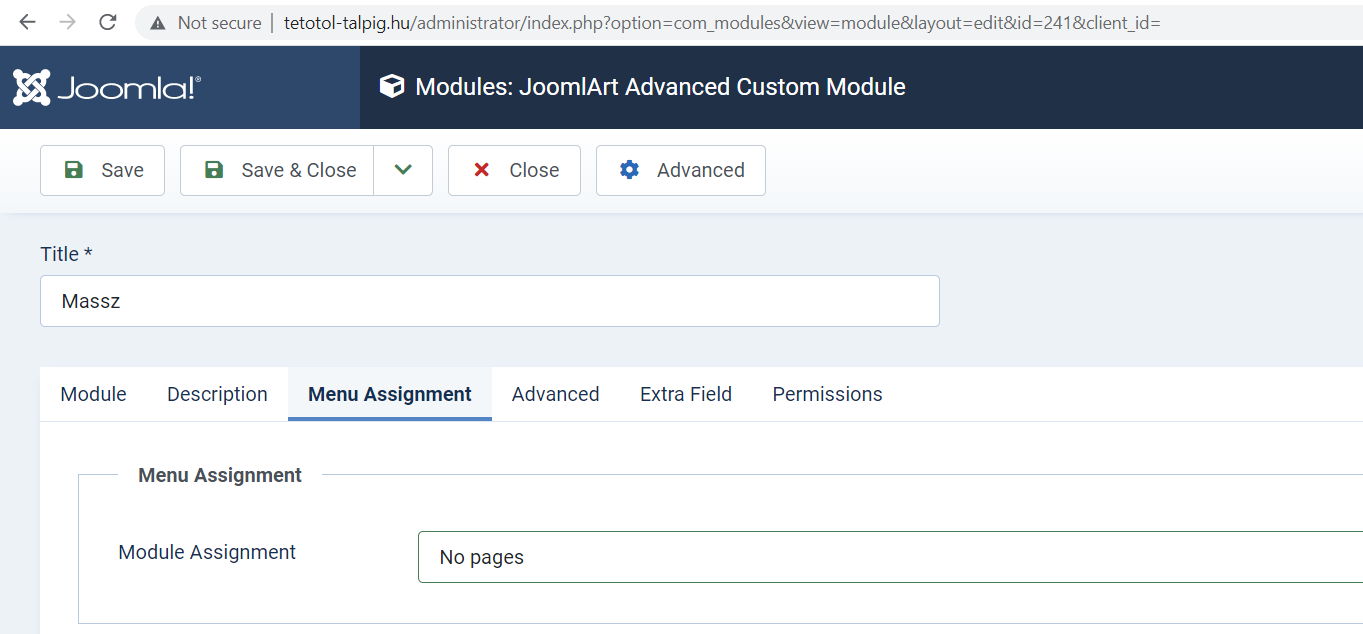Viewport: 1363px width, 634px height.
Task: Show the Extra Field tab
Action: tap(686, 394)
